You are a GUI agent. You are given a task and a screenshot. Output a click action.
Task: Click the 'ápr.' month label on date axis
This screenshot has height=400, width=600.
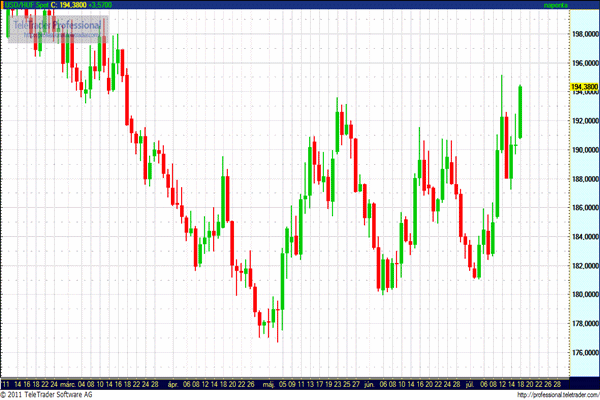point(173,384)
